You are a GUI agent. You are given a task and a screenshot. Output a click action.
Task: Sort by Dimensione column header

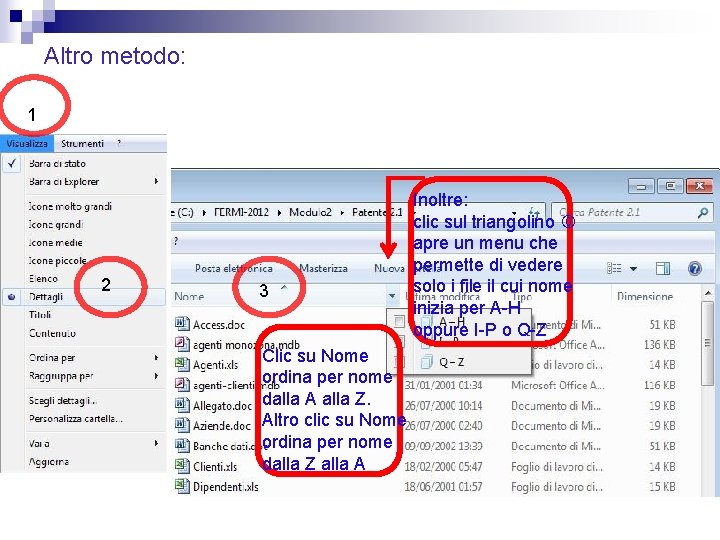(645, 297)
